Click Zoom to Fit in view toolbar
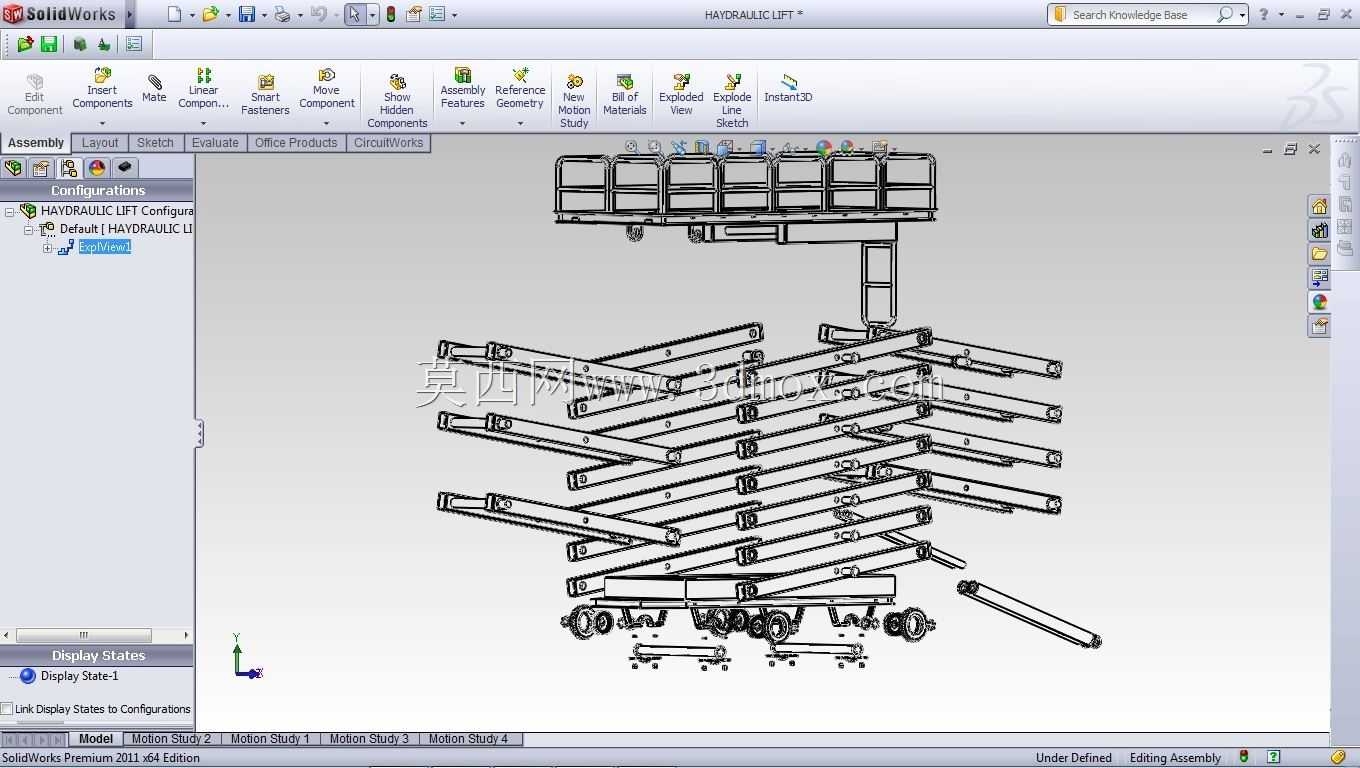Image resolution: width=1360 pixels, height=768 pixels. click(632, 147)
